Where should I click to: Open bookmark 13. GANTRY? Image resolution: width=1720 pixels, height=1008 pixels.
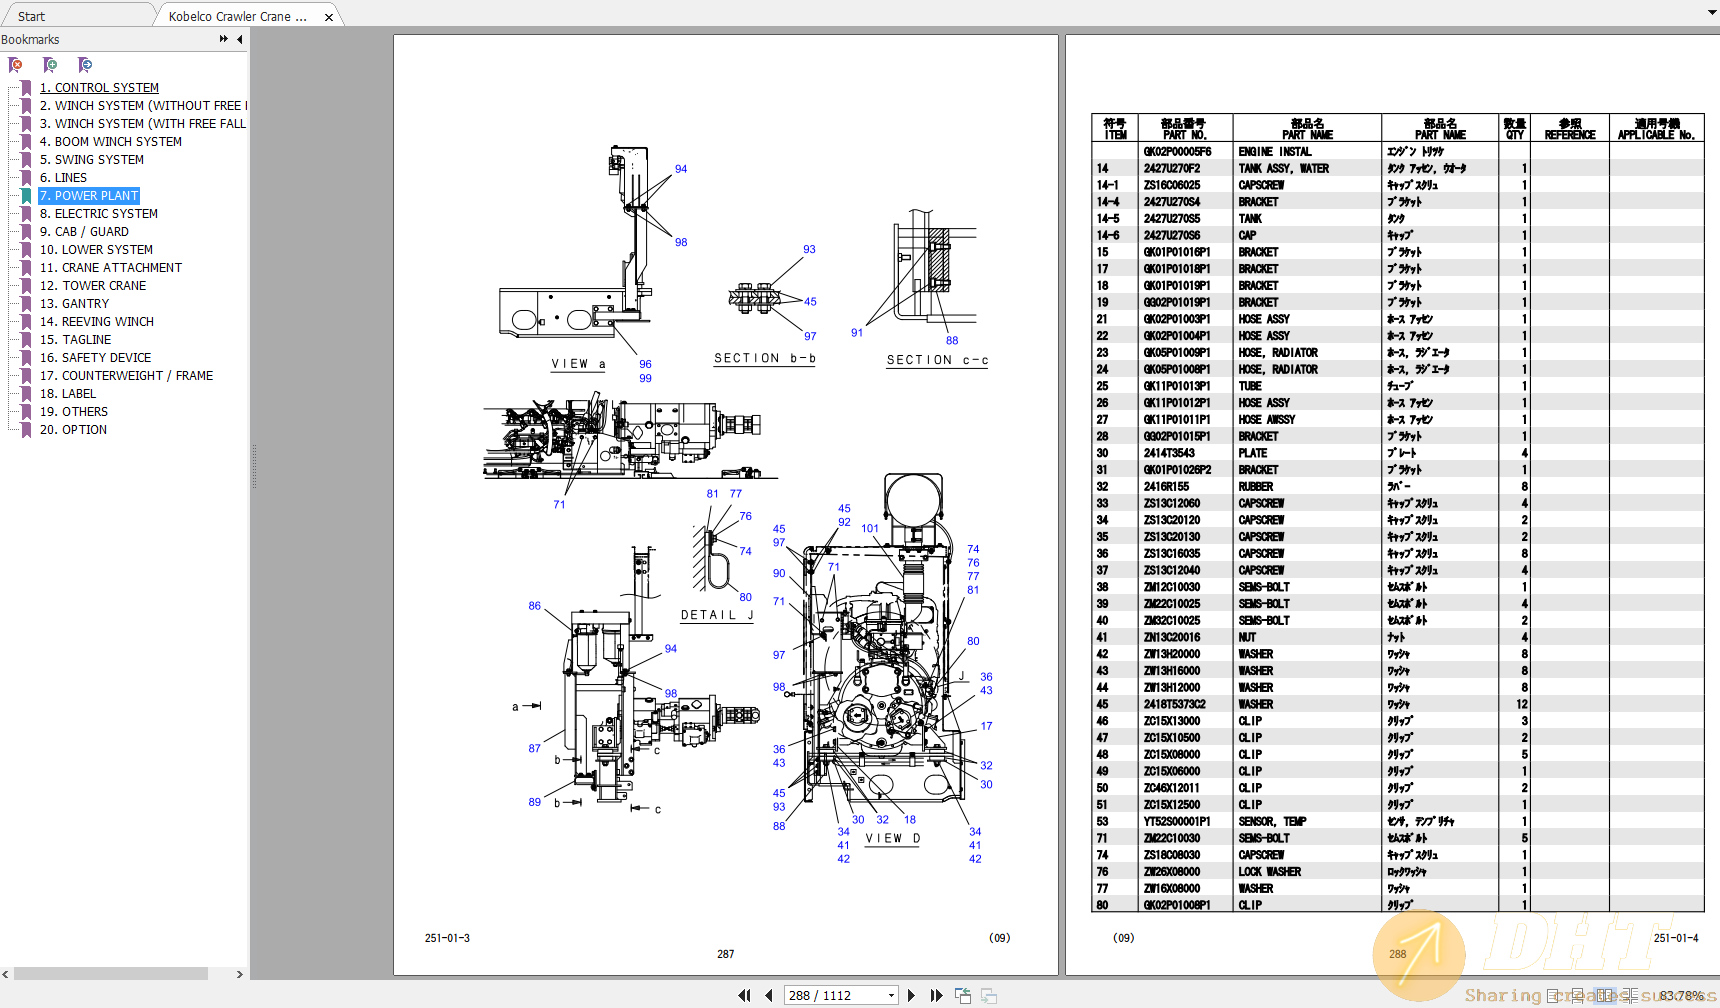(74, 304)
